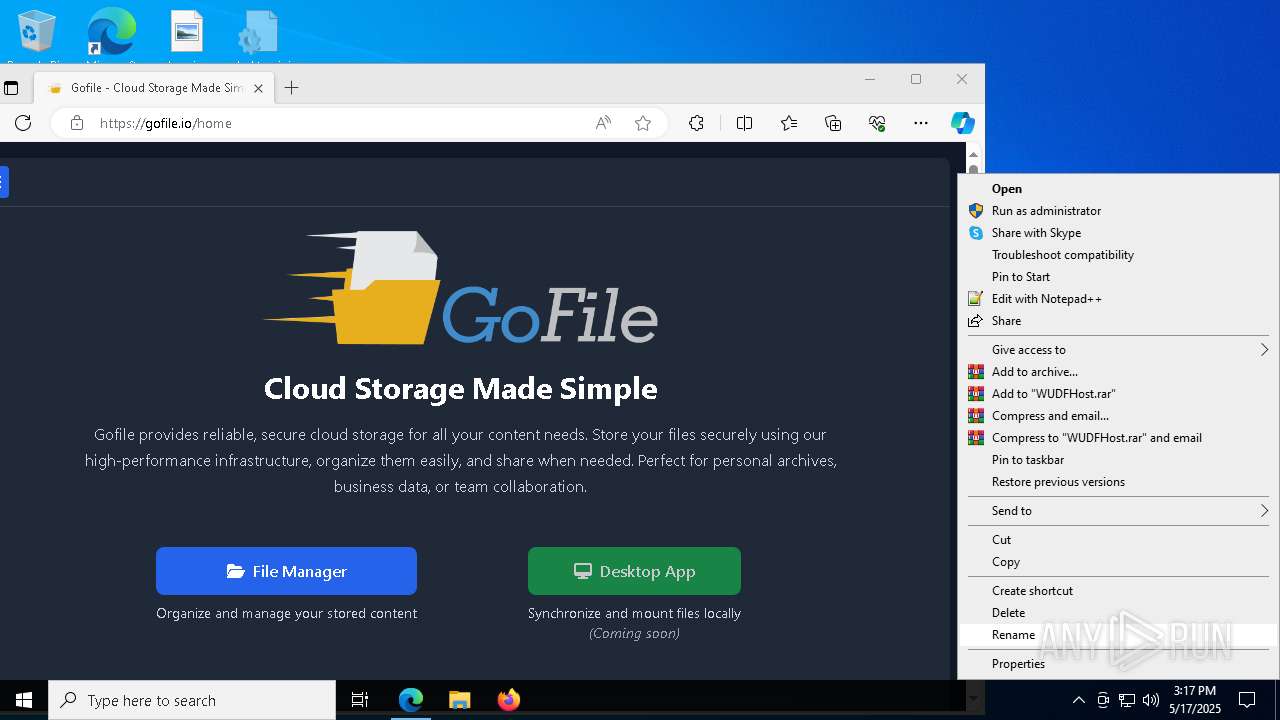The height and width of the screenshot is (720, 1280).
Task: Select Delete from context menu
Action: click(x=1118, y=613)
